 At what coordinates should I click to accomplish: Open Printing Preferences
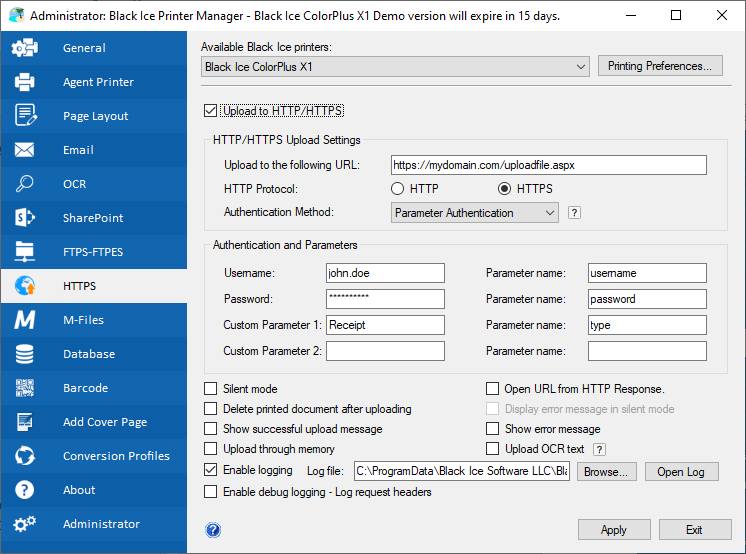[x=660, y=66]
